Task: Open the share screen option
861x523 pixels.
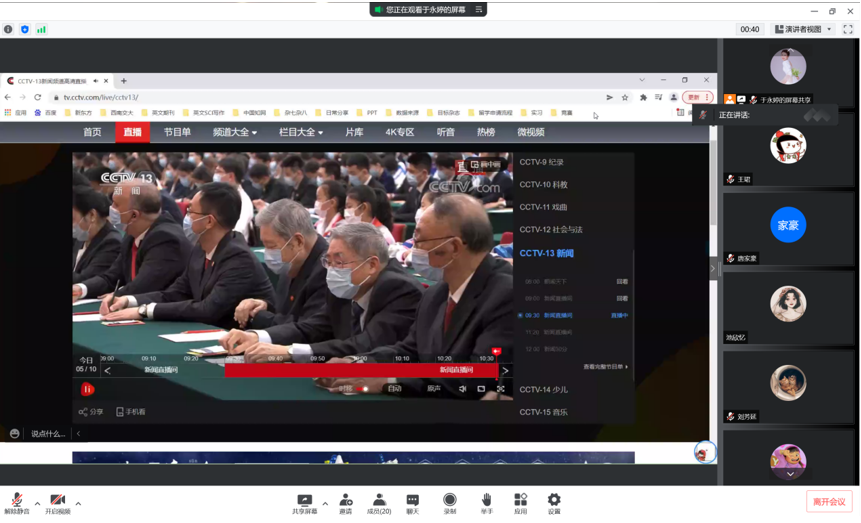Action: [304, 503]
